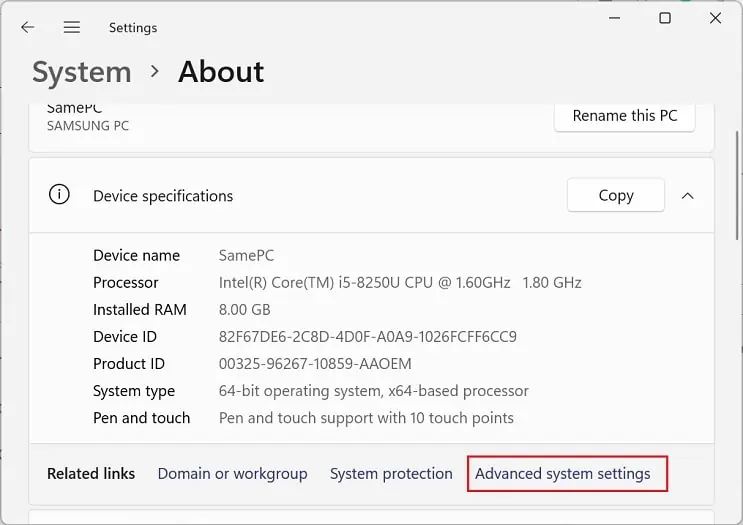Click the About page heading
The height and width of the screenshot is (525, 743).
221,72
